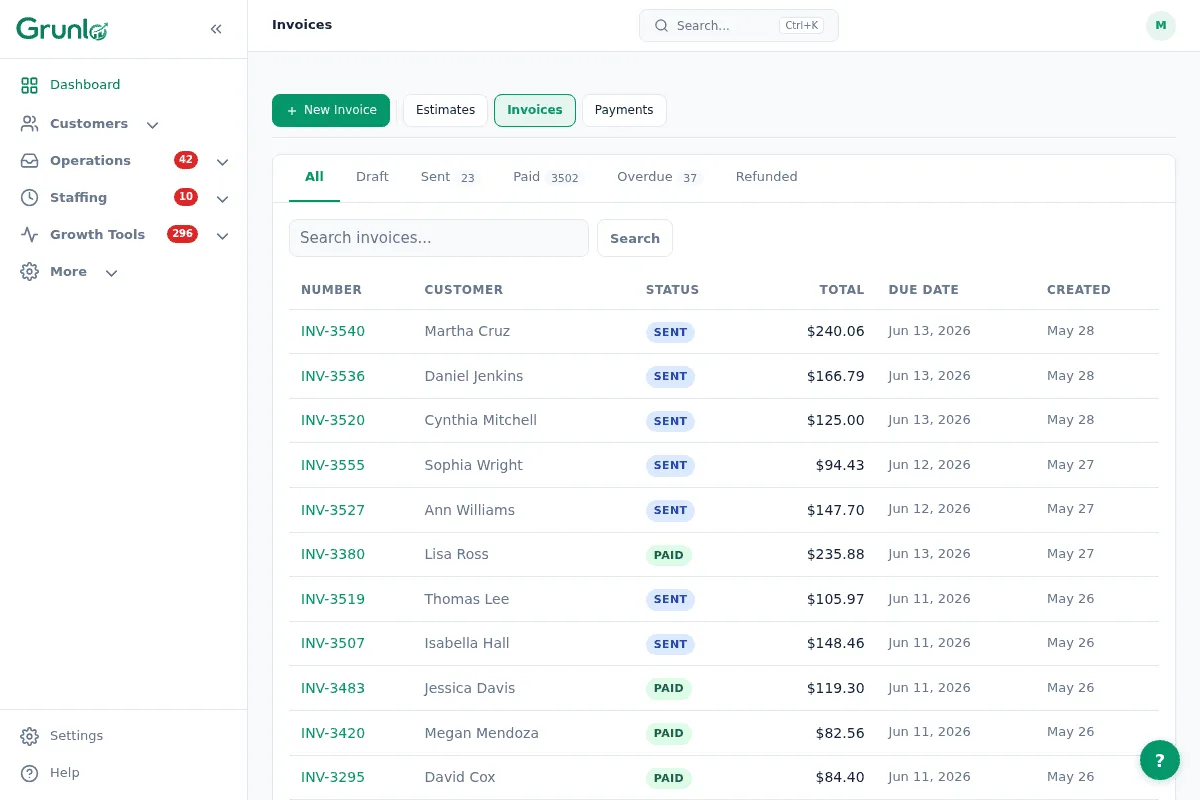Switch to the Sent tab
The width and height of the screenshot is (1200, 800).
click(451, 177)
